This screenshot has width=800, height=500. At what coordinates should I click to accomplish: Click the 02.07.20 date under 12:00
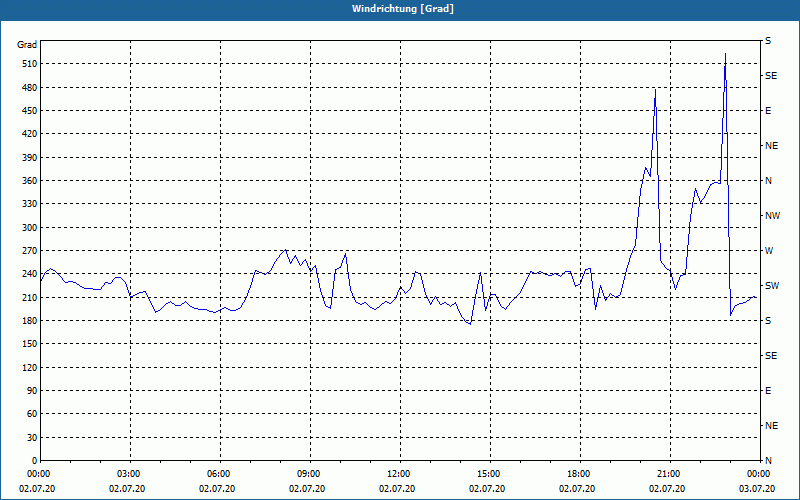(x=397, y=489)
